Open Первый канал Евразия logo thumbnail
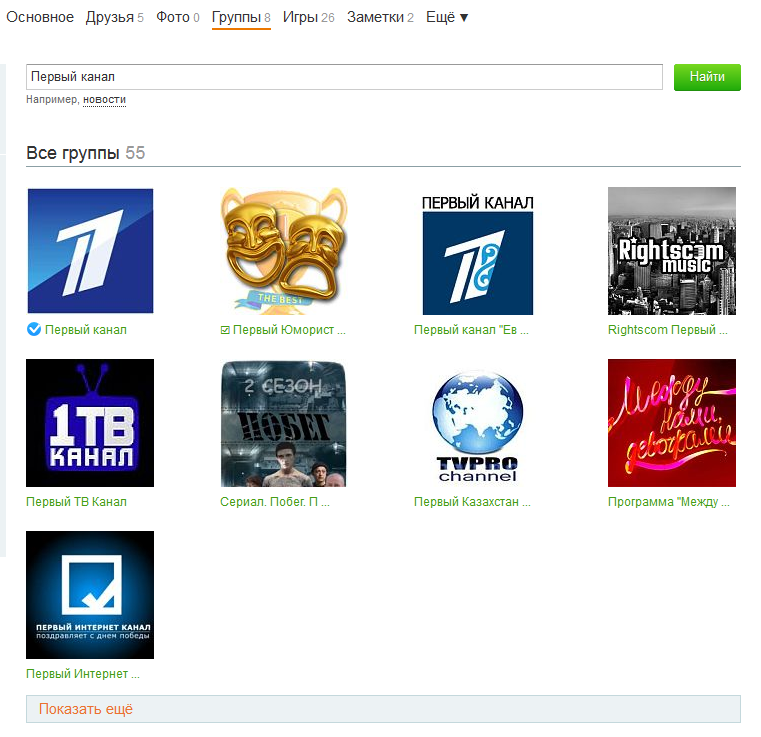This screenshot has width=761, height=737. [x=478, y=255]
